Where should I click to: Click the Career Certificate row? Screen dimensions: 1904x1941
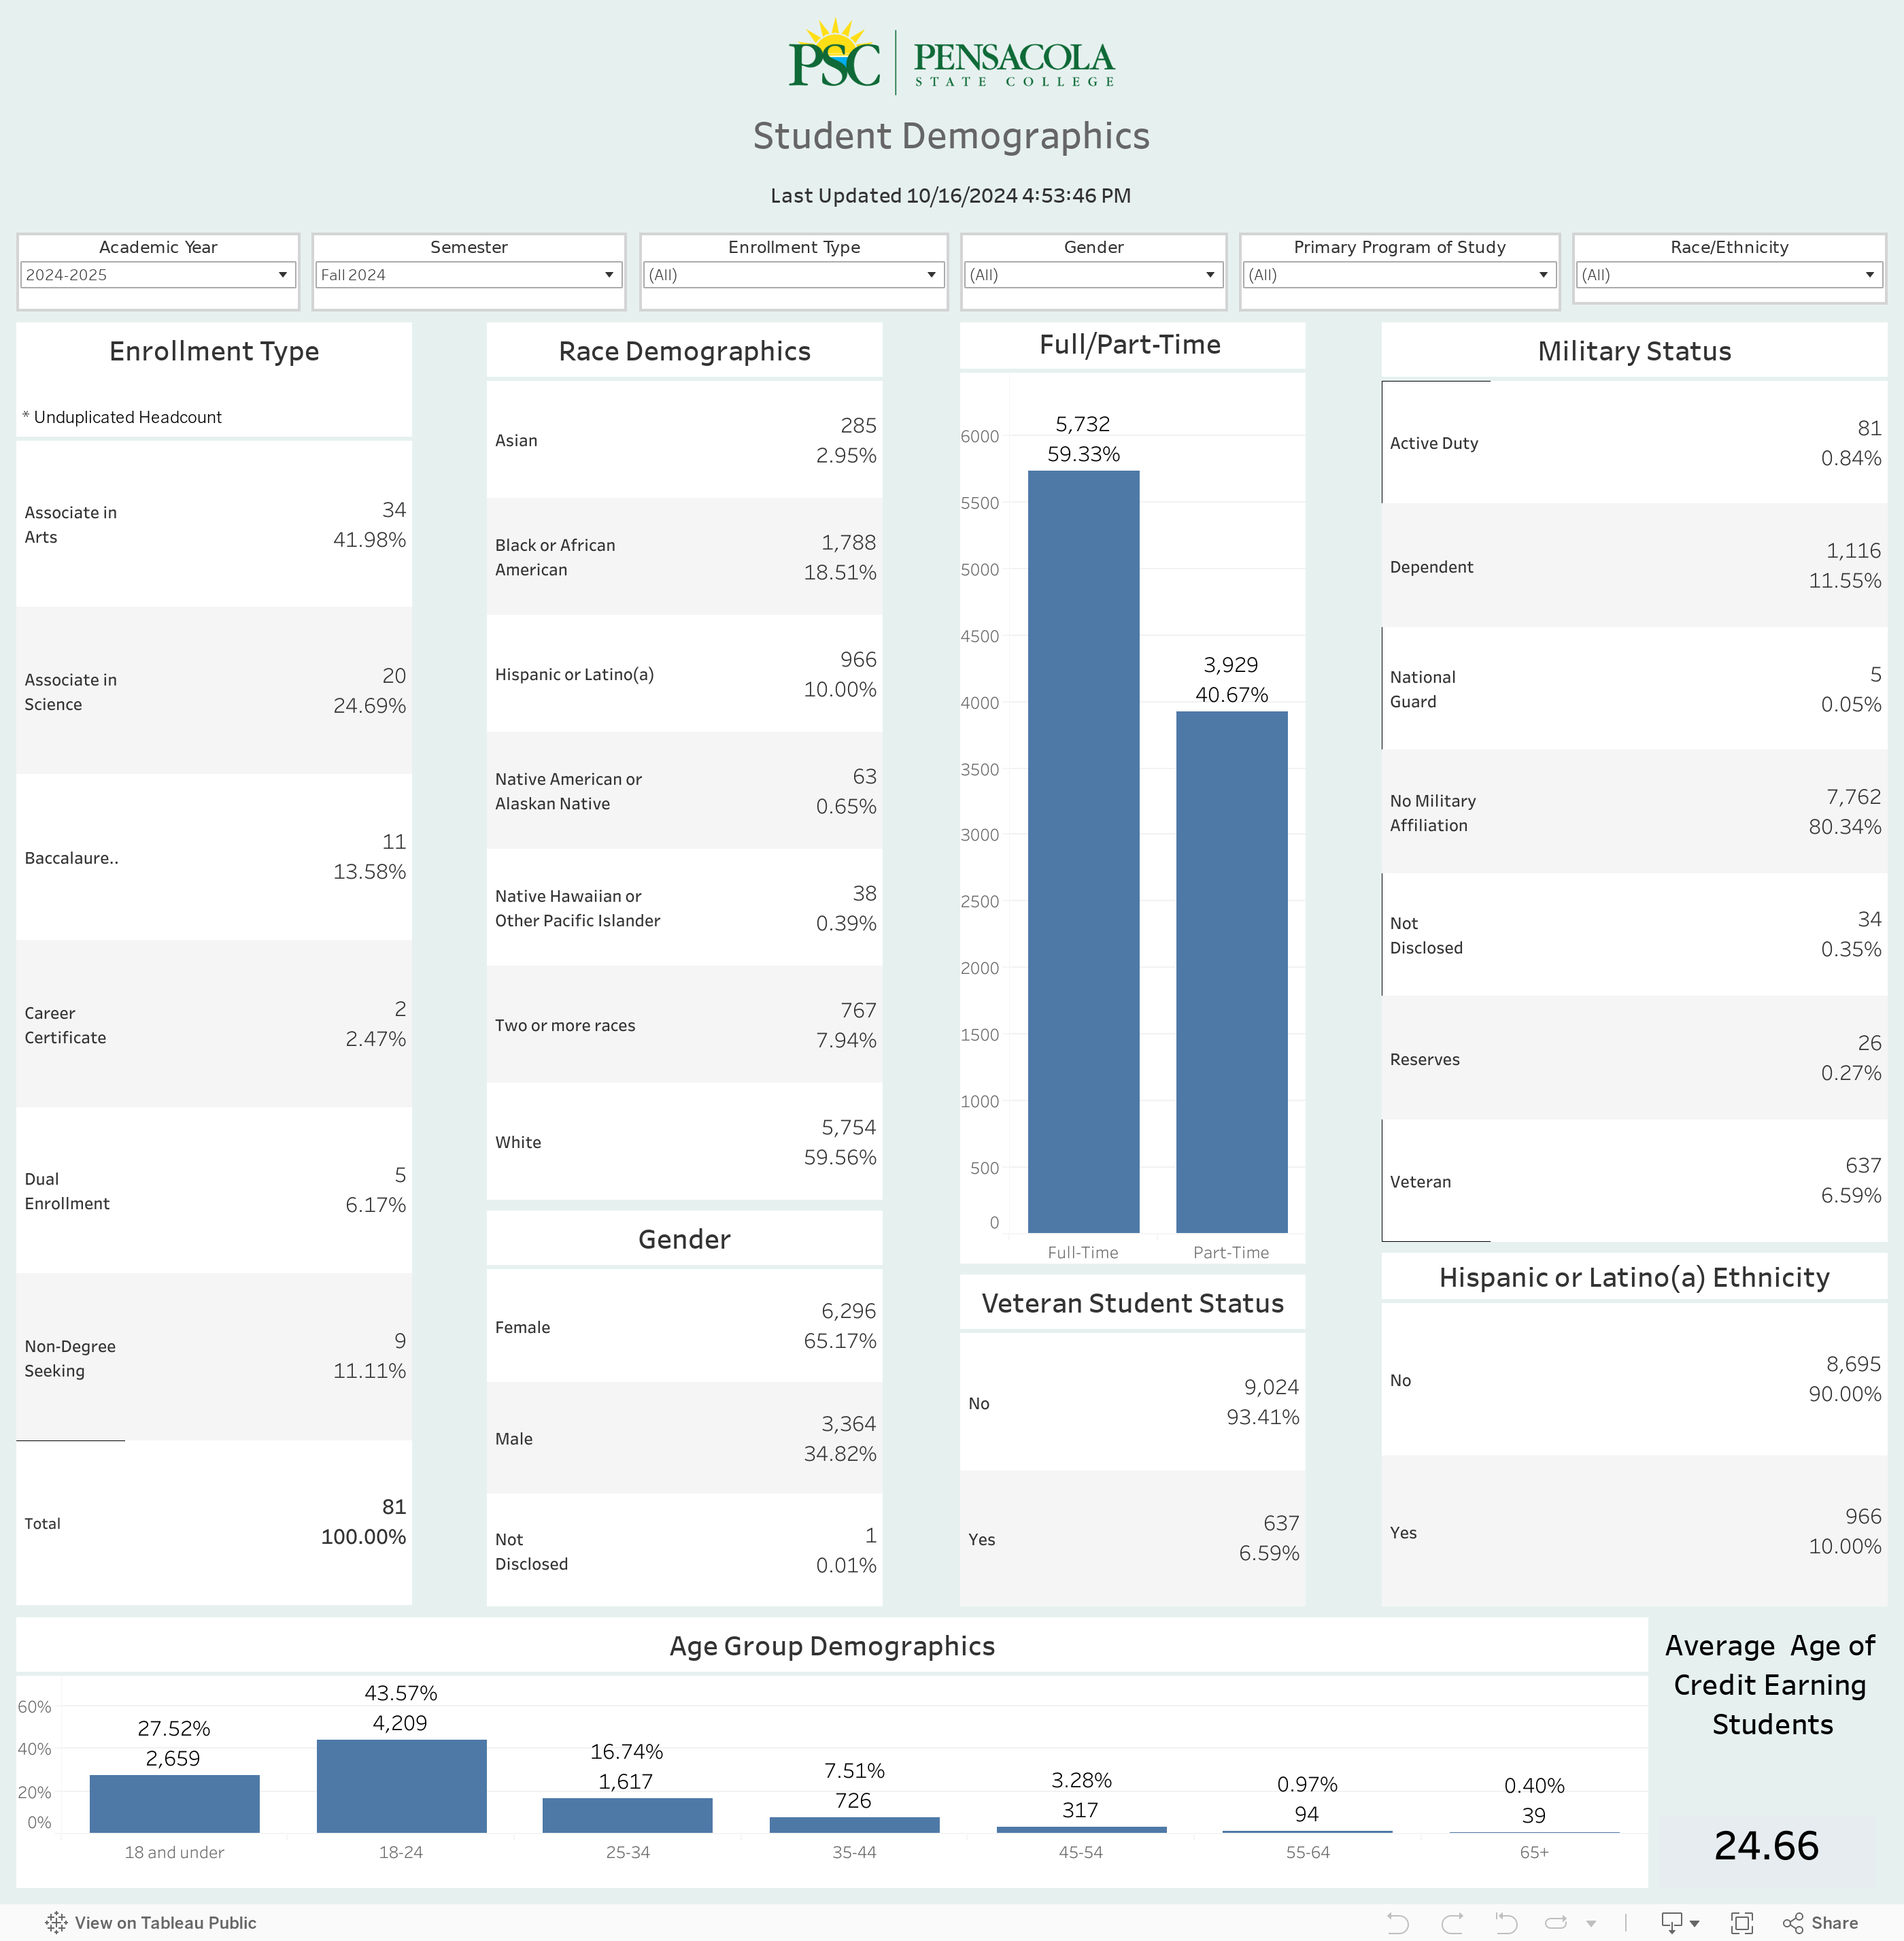(214, 1024)
